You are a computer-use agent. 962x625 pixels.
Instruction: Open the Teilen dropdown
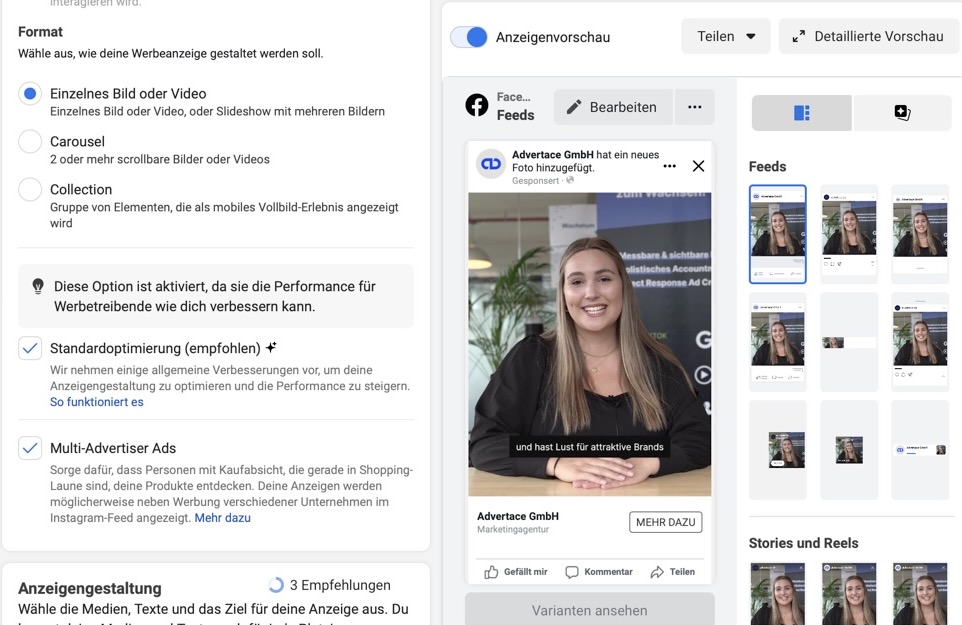725,36
